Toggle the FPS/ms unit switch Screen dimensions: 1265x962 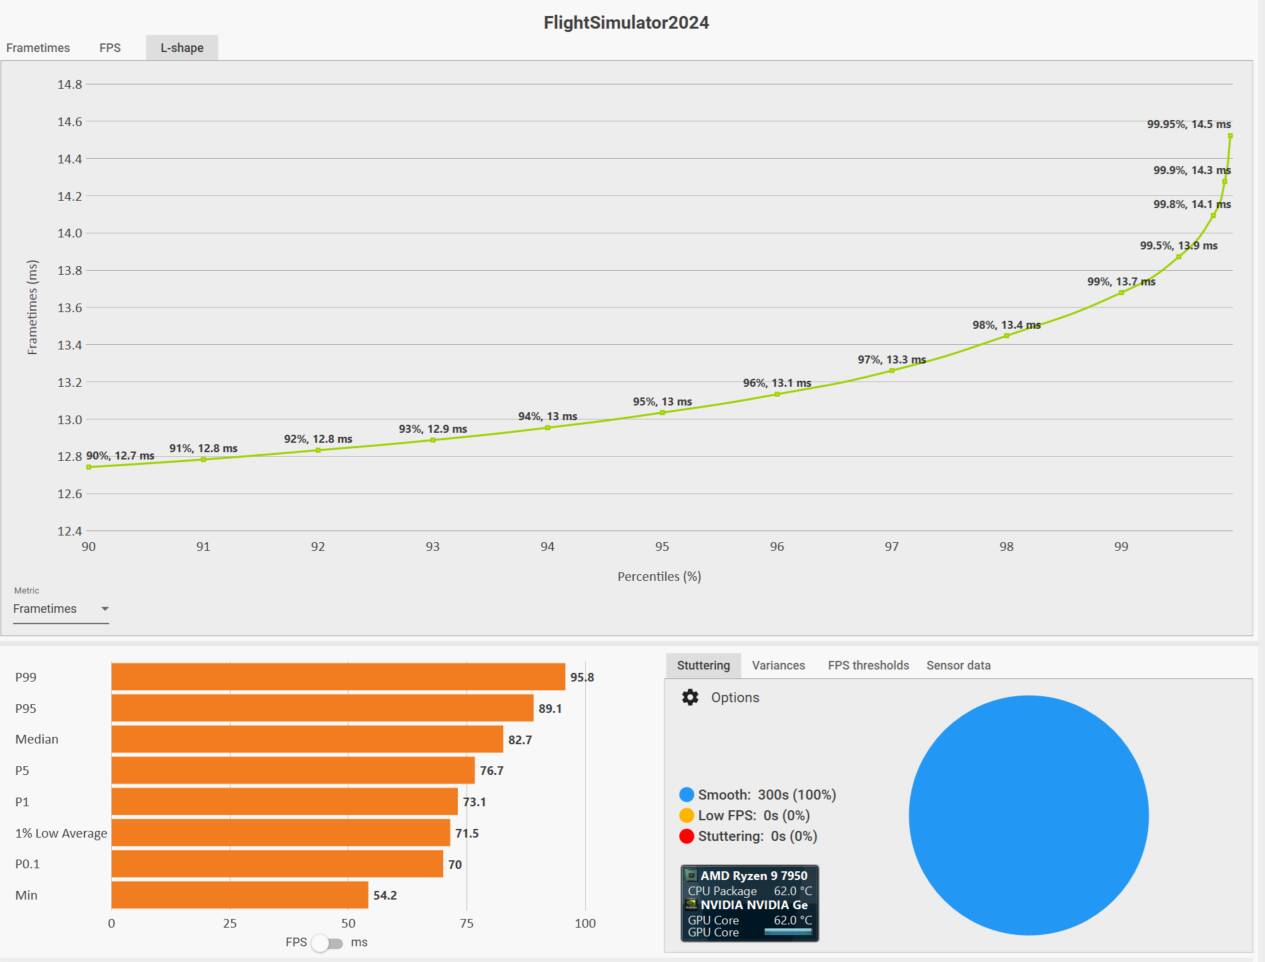(327, 943)
